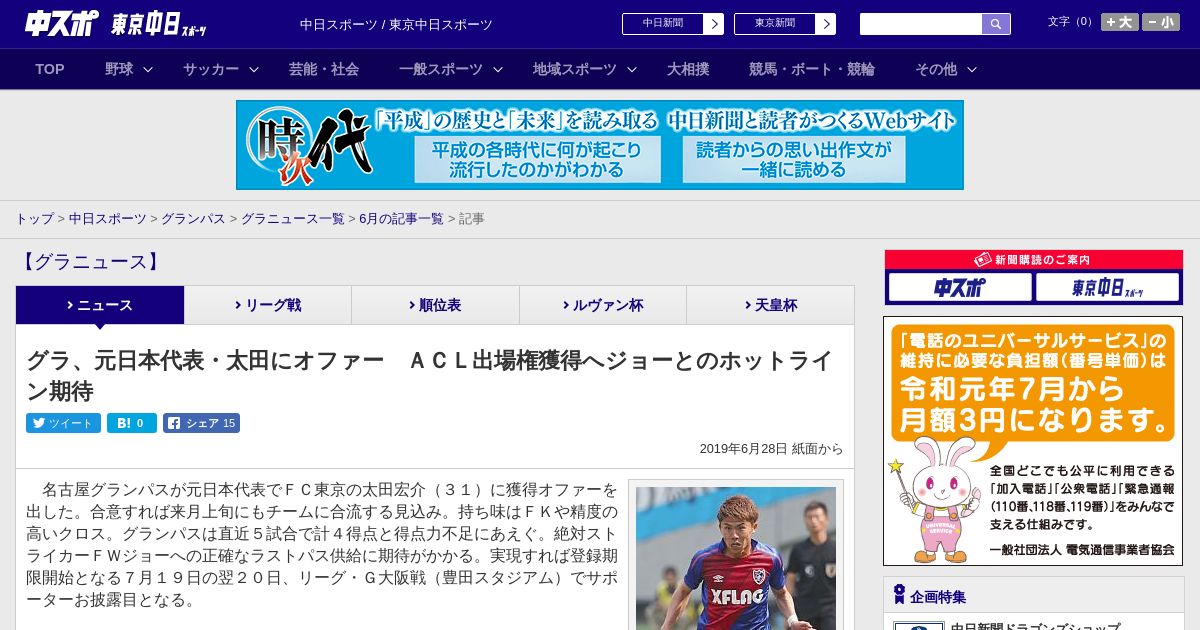
Task: Switch to the リーグ戦 tab
Action: tap(268, 305)
